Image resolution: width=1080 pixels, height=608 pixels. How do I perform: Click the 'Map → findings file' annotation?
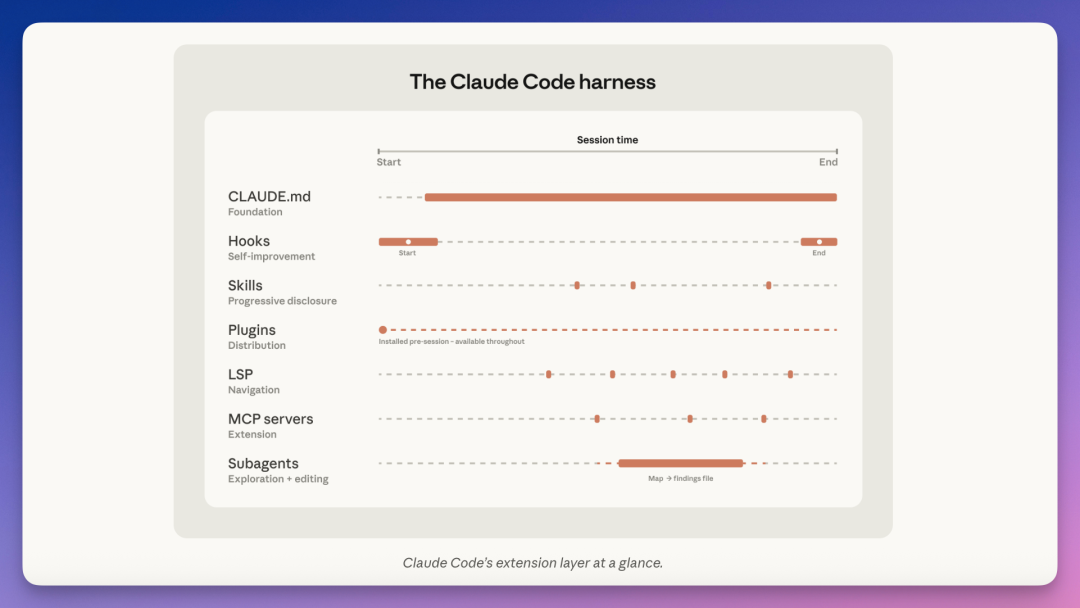tap(681, 479)
